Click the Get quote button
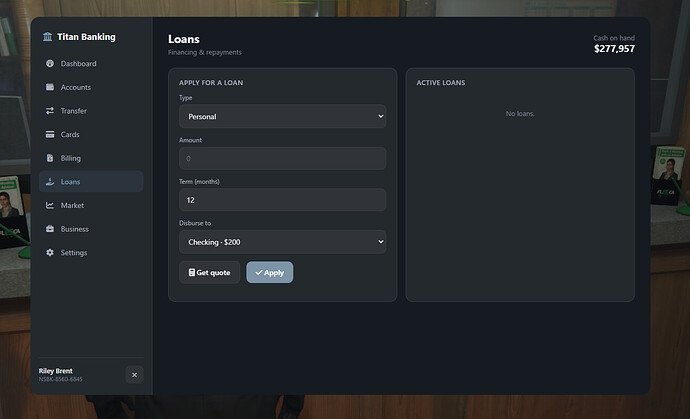This screenshot has height=419, width=690. point(209,272)
